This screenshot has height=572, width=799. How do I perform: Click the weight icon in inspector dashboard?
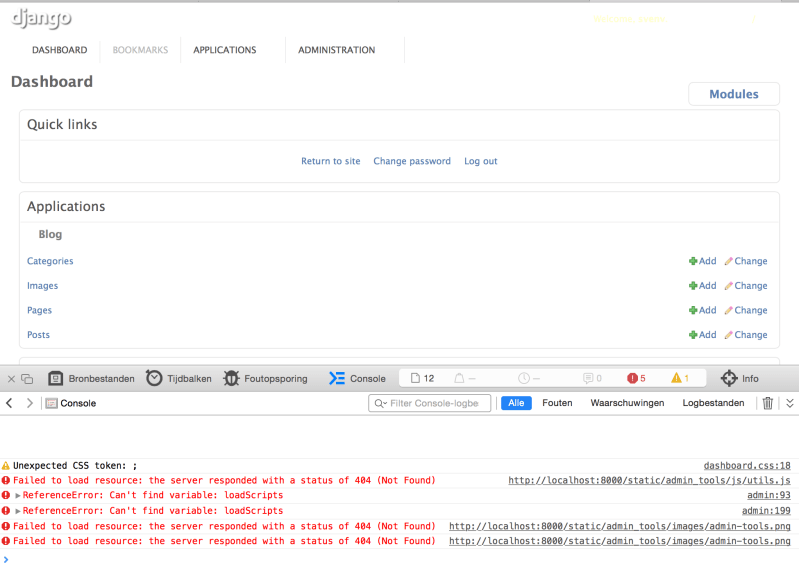(459, 378)
